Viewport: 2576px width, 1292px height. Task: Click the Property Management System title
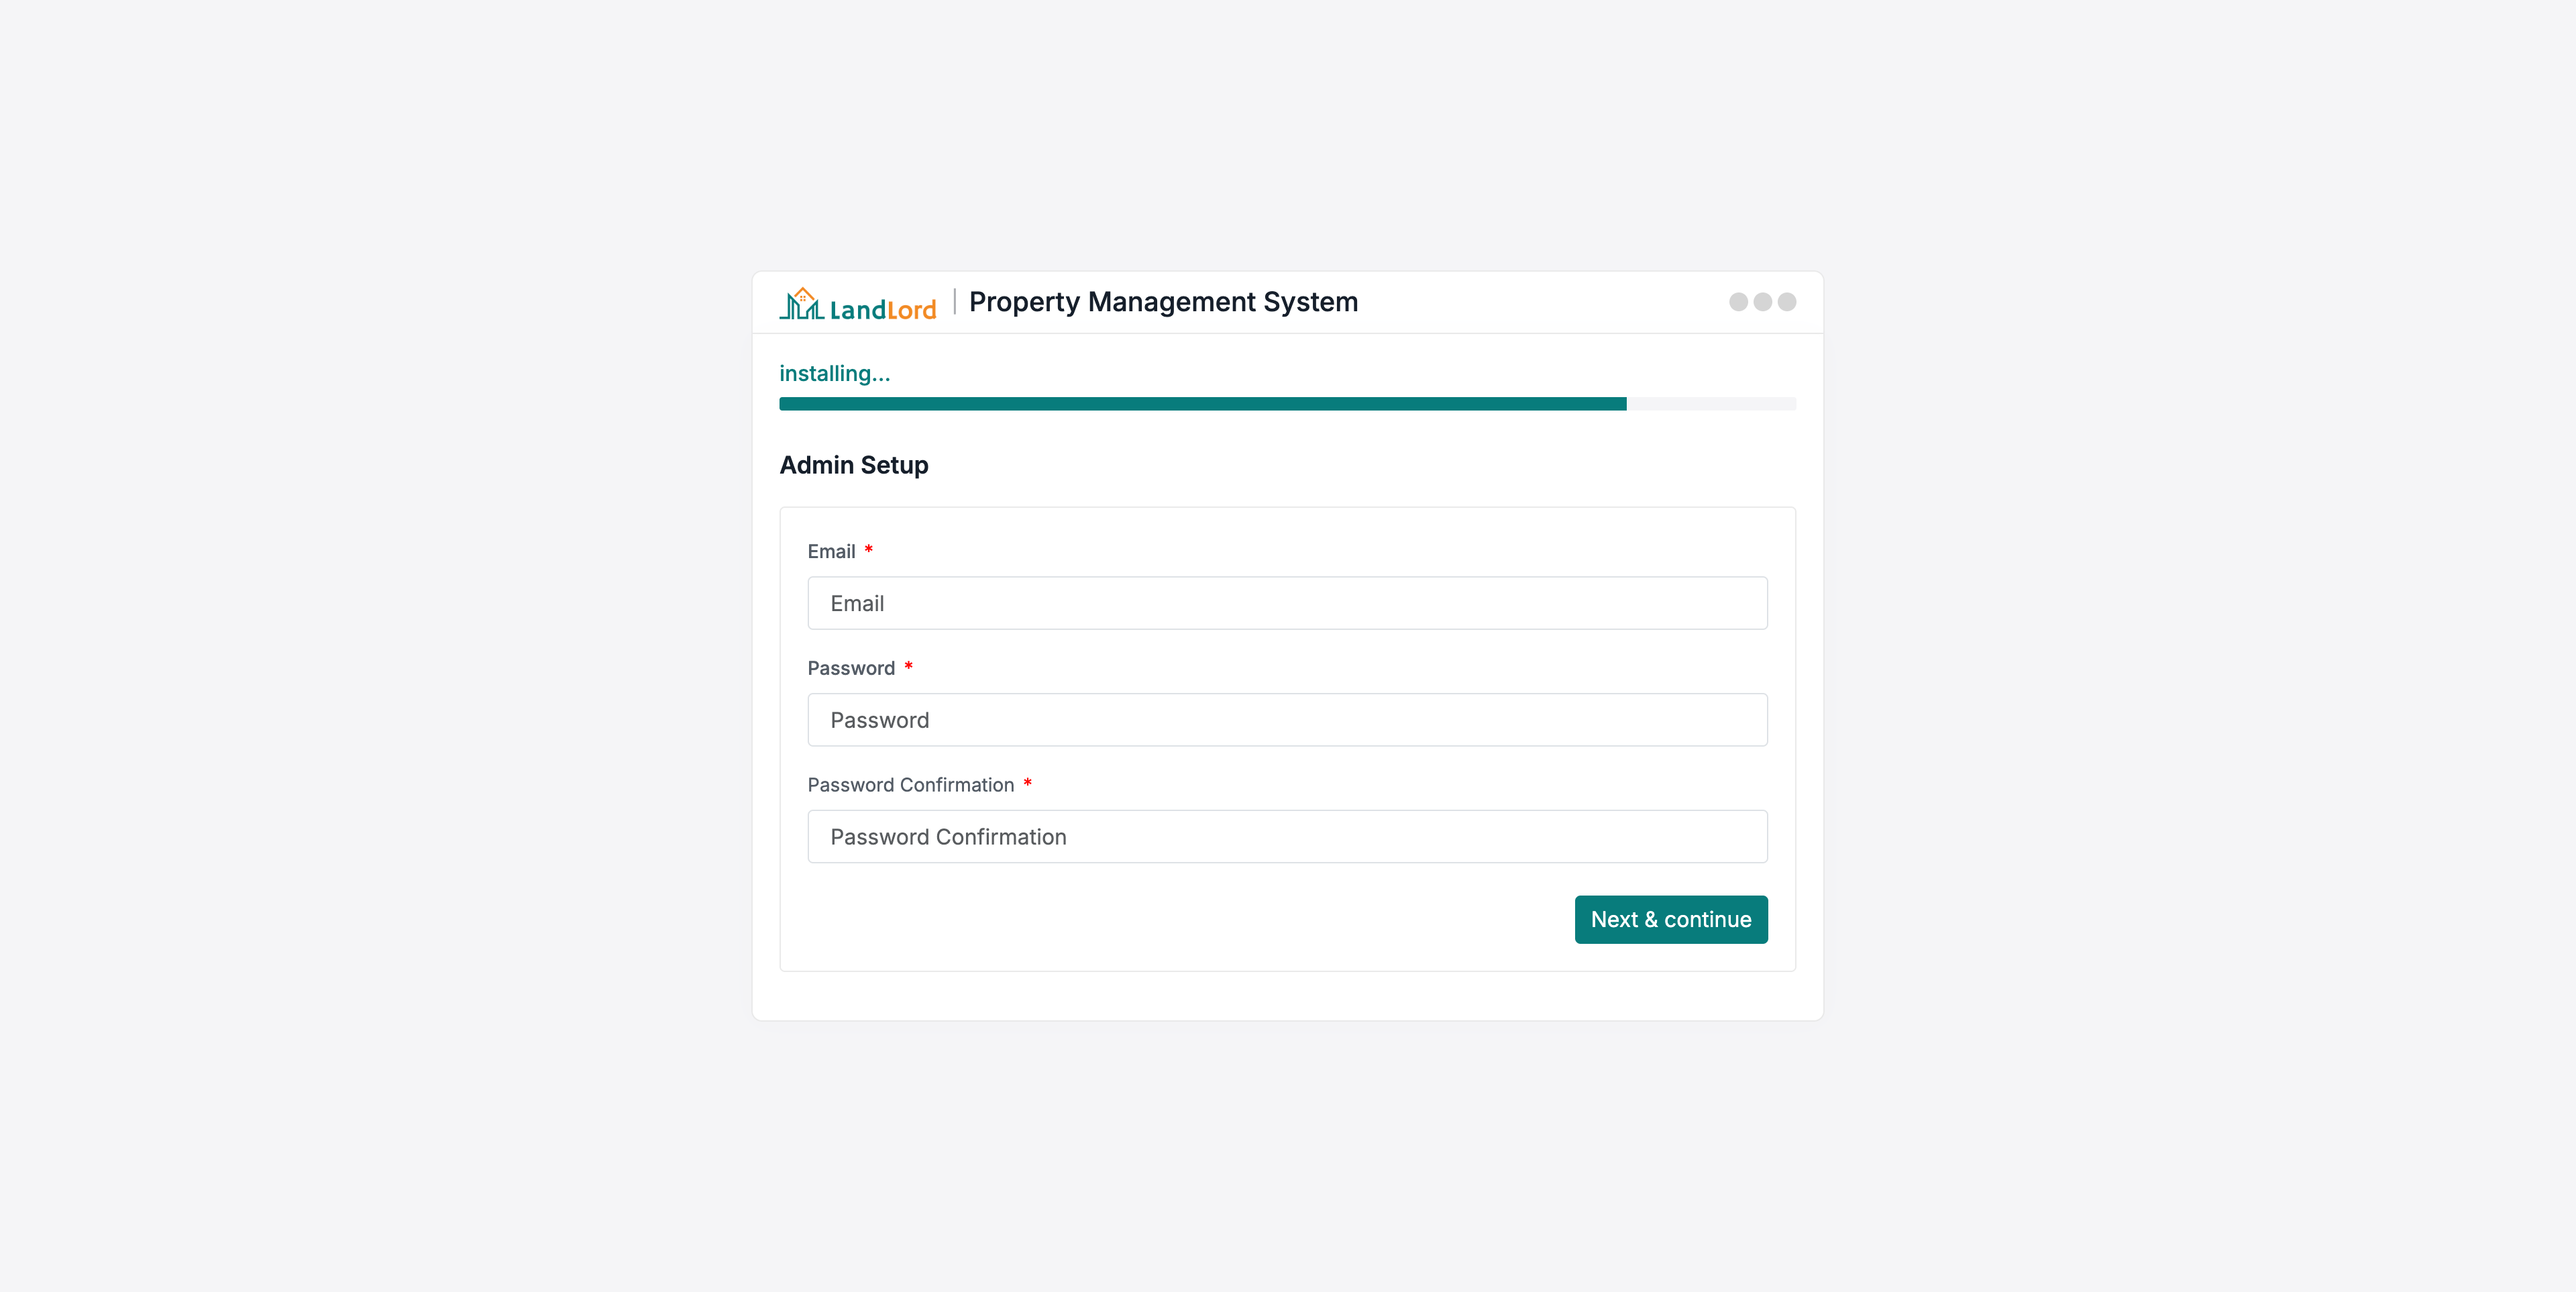tap(1163, 302)
